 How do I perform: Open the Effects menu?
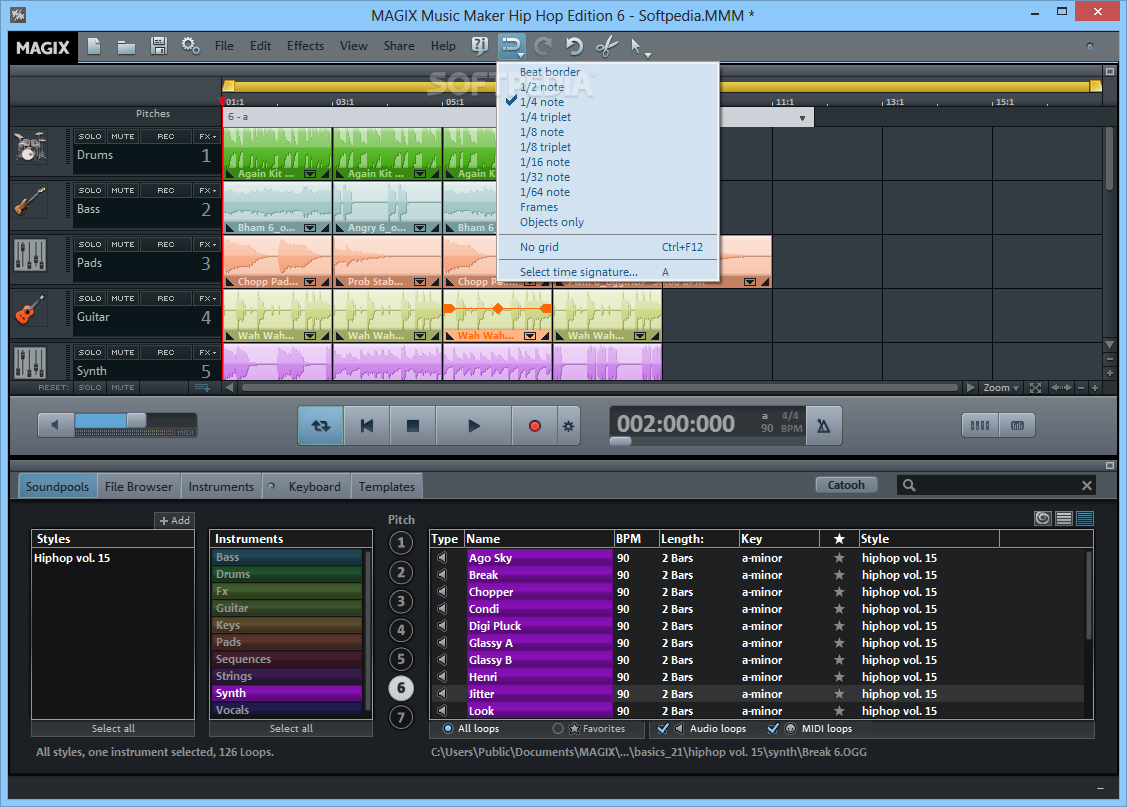click(305, 46)
